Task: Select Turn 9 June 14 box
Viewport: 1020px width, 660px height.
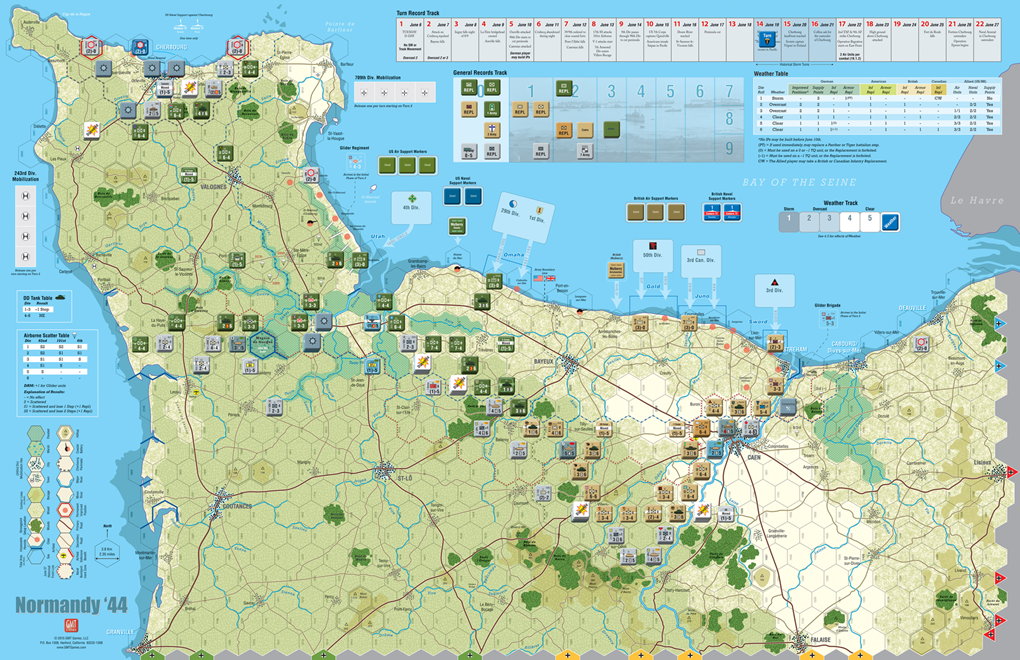Action: click(x=630, y=40)
